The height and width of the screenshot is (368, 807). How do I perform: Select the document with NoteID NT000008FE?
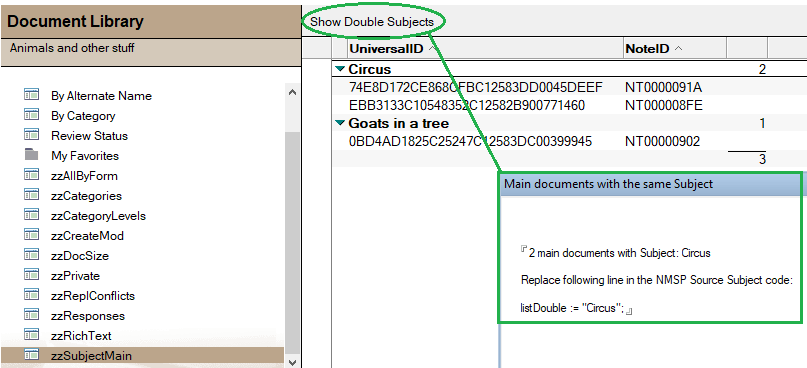[663, 106]
